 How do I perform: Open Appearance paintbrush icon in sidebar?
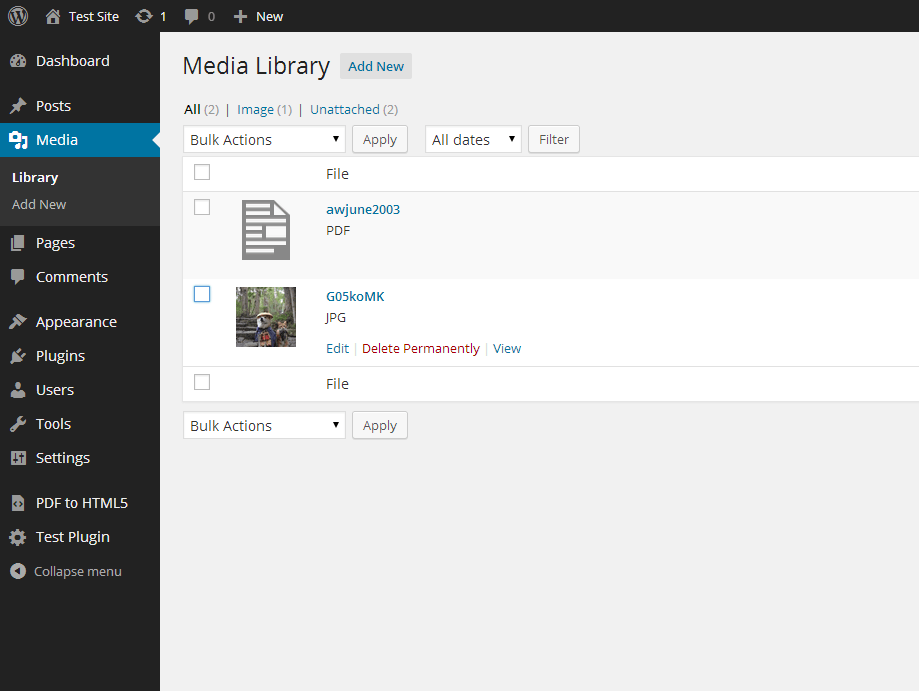[x=18, y=322]
